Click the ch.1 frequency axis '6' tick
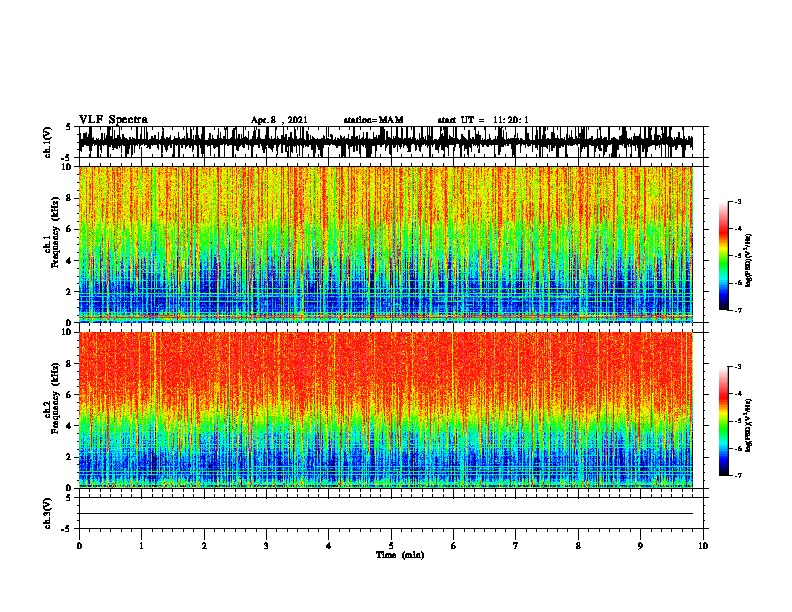This screenshot has width=792, height=612. [x=70, y=229]
